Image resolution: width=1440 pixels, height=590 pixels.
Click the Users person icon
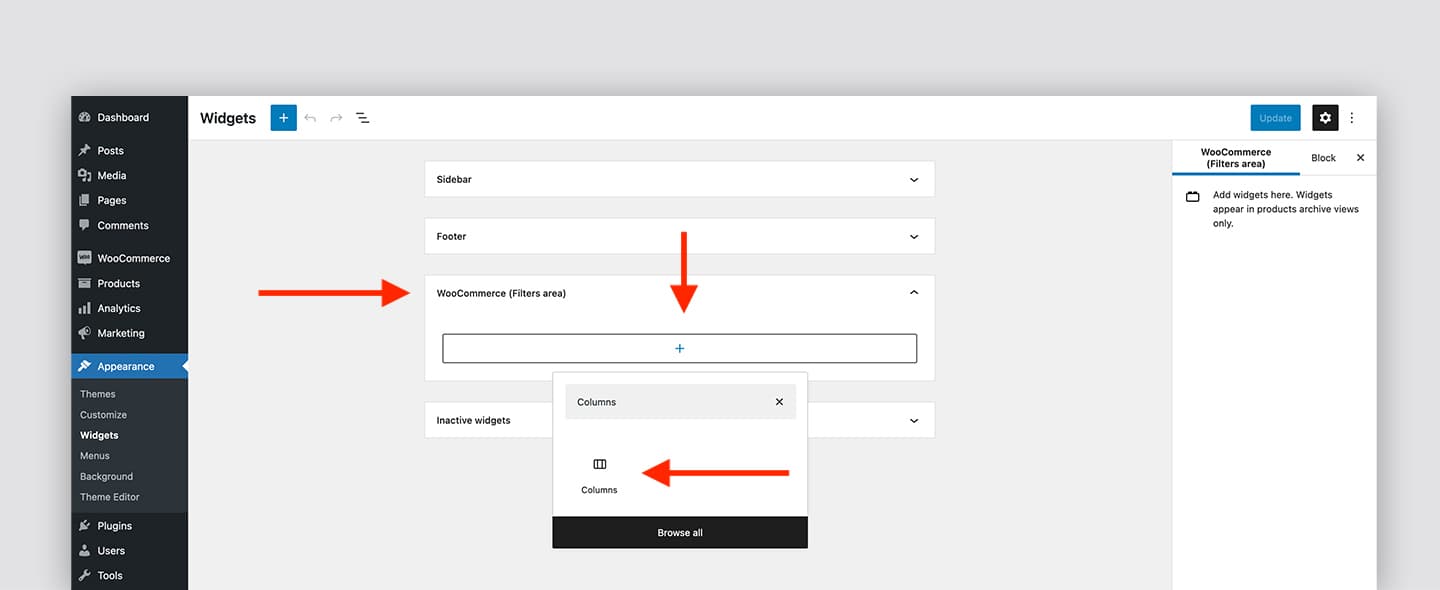(x=85, y=550)
